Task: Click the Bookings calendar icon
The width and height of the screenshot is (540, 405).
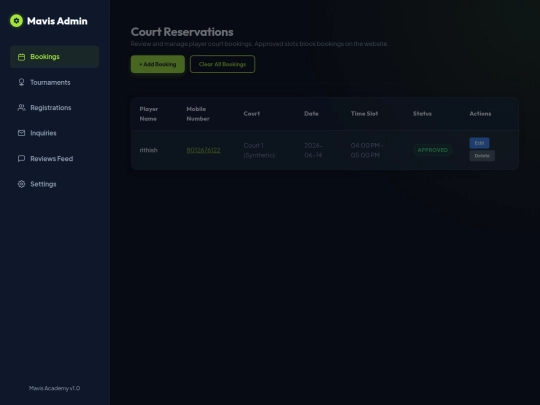Action: coord(21,57)
